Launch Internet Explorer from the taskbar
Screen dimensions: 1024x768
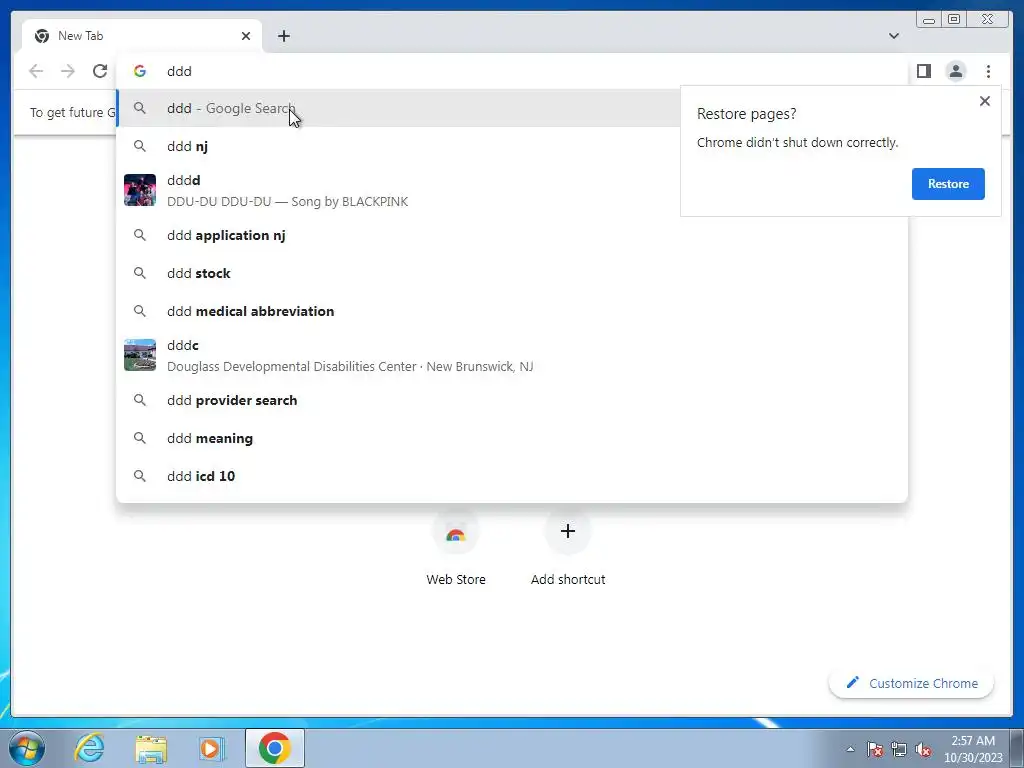click(89, 748)
